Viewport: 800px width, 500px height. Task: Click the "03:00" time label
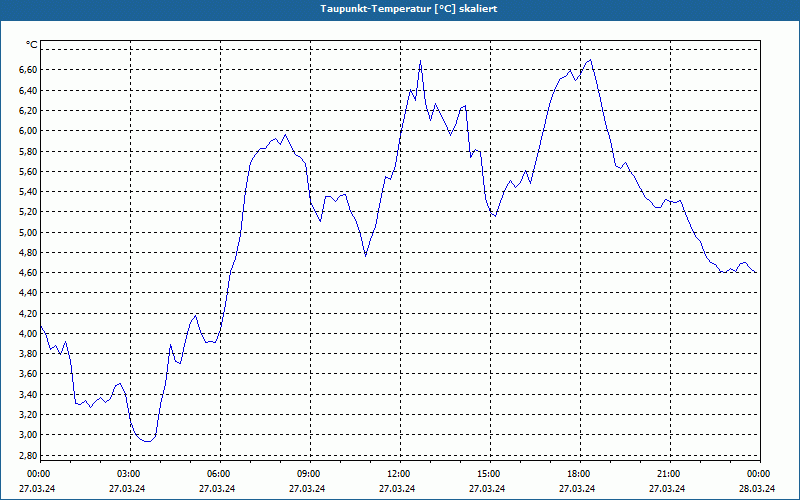[128, 474]
